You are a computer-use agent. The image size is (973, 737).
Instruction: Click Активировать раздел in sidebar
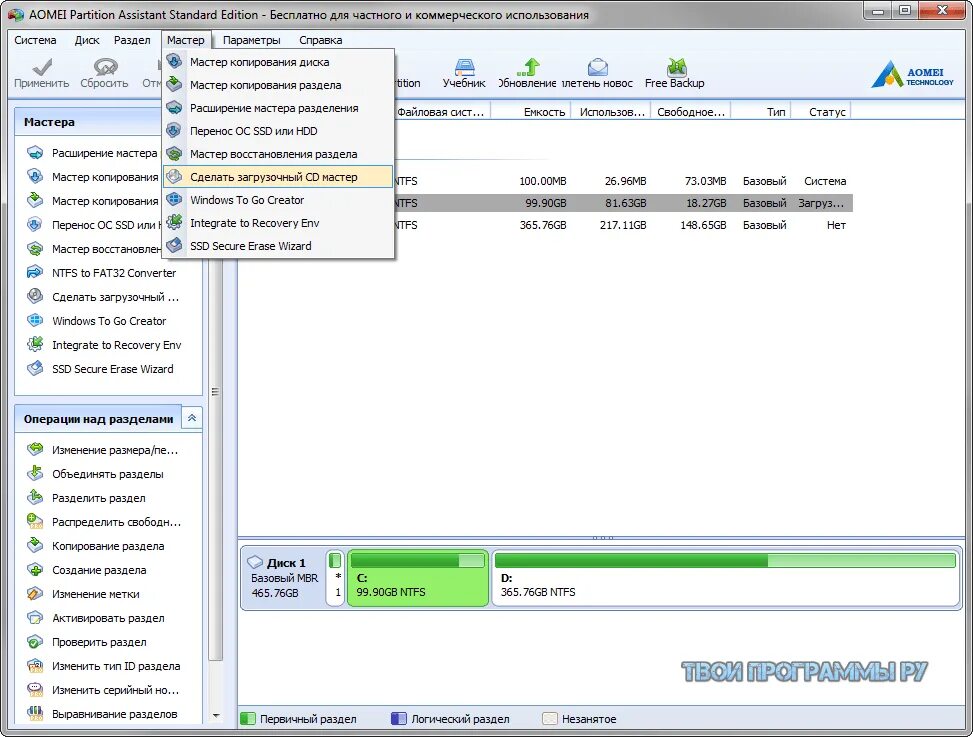point(109,618)
